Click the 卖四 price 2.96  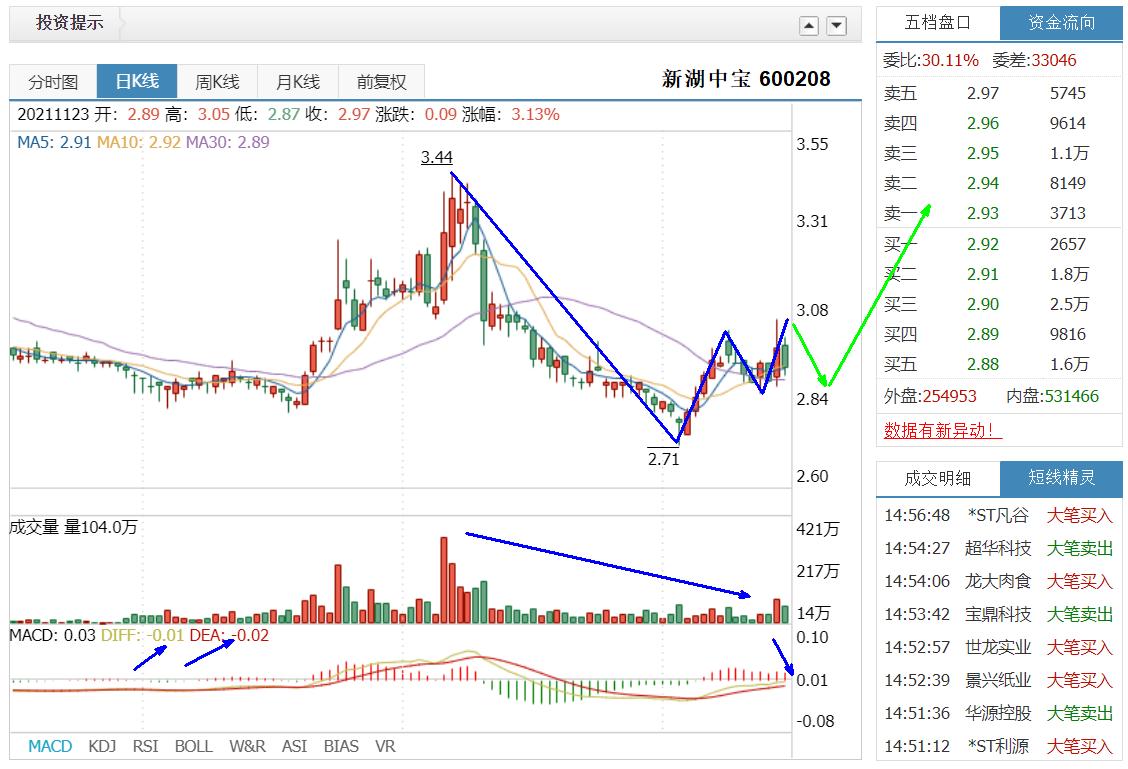click(983, 123)
